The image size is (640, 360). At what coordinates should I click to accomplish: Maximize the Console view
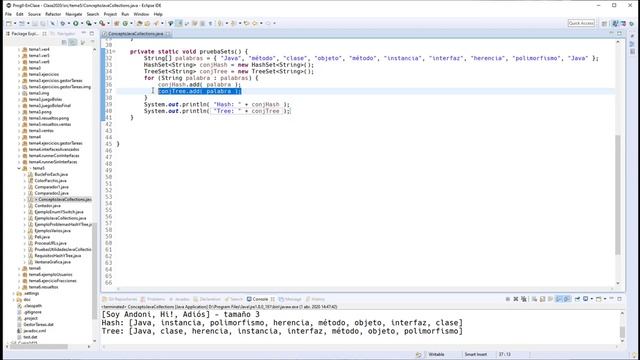[619, 299]
